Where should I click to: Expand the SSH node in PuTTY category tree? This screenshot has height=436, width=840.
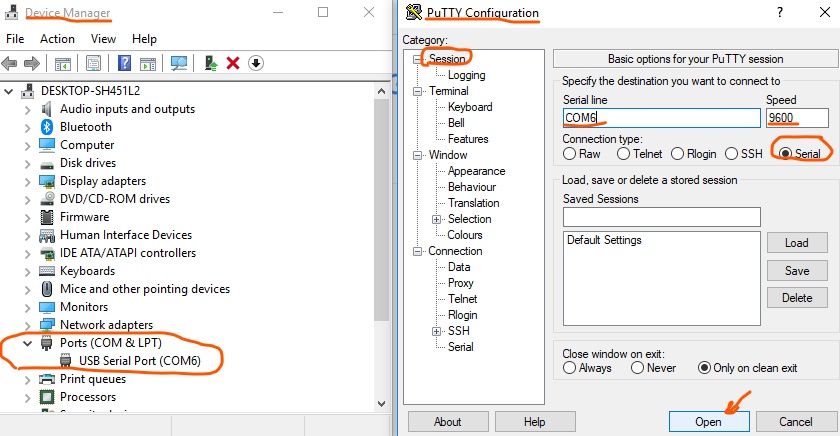coord(436,331)
